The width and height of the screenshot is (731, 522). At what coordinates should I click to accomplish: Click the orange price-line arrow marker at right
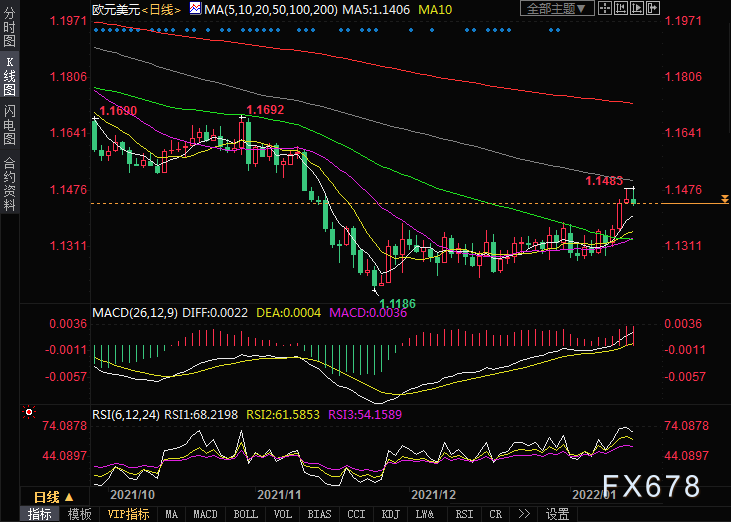(724, 199)
